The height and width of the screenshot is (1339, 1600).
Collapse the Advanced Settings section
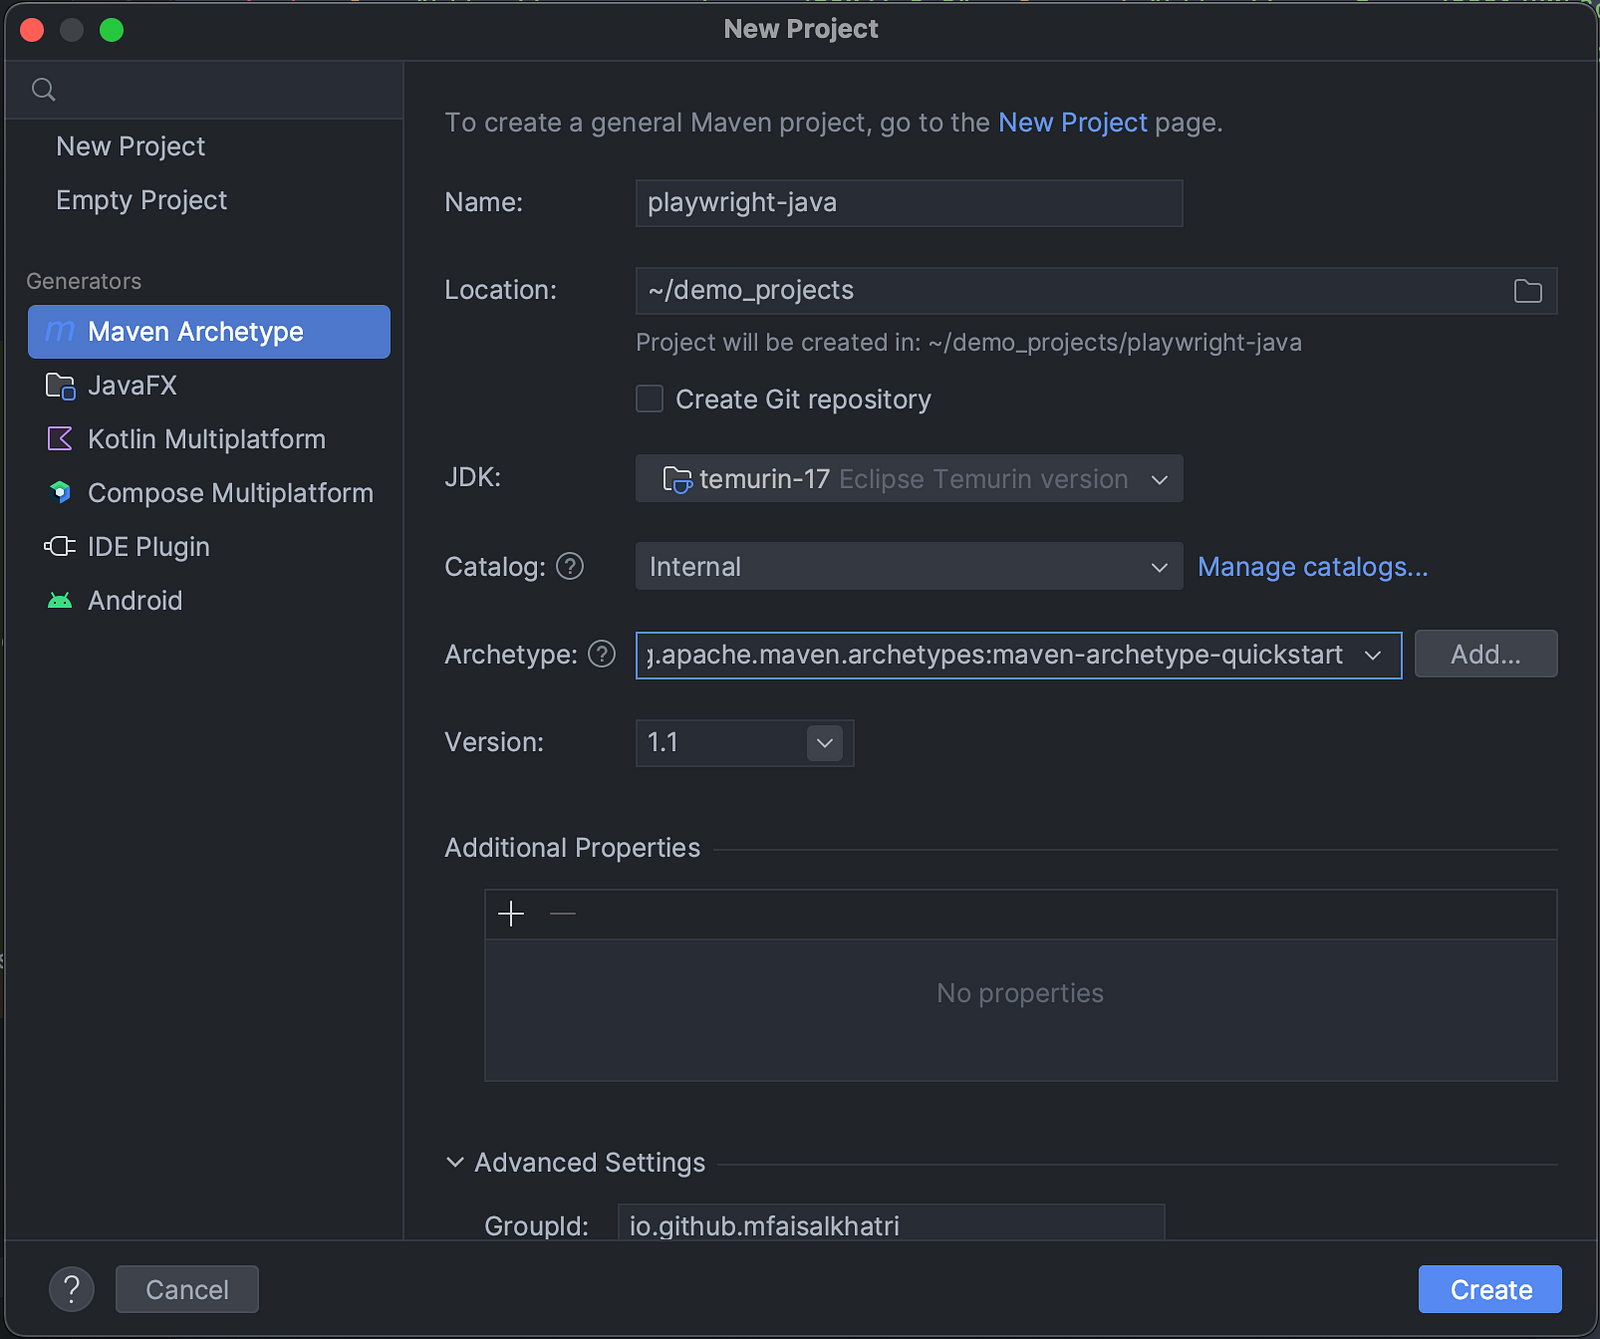click(455, 1163)
